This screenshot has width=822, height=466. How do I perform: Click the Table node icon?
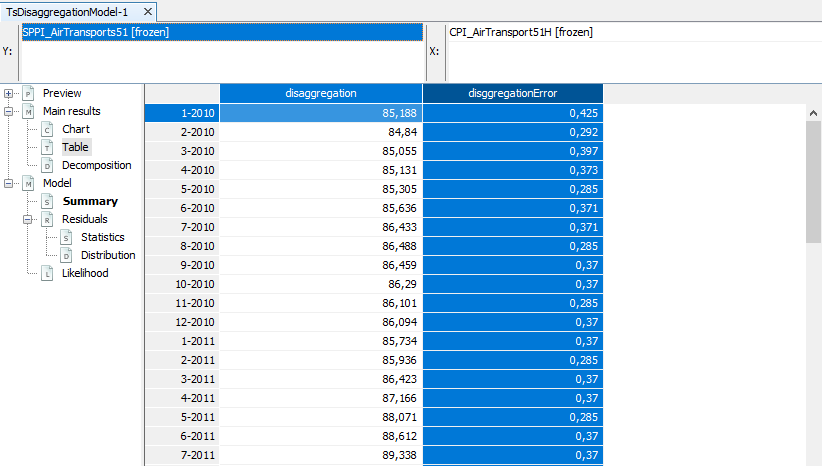[x=47, y=147]
